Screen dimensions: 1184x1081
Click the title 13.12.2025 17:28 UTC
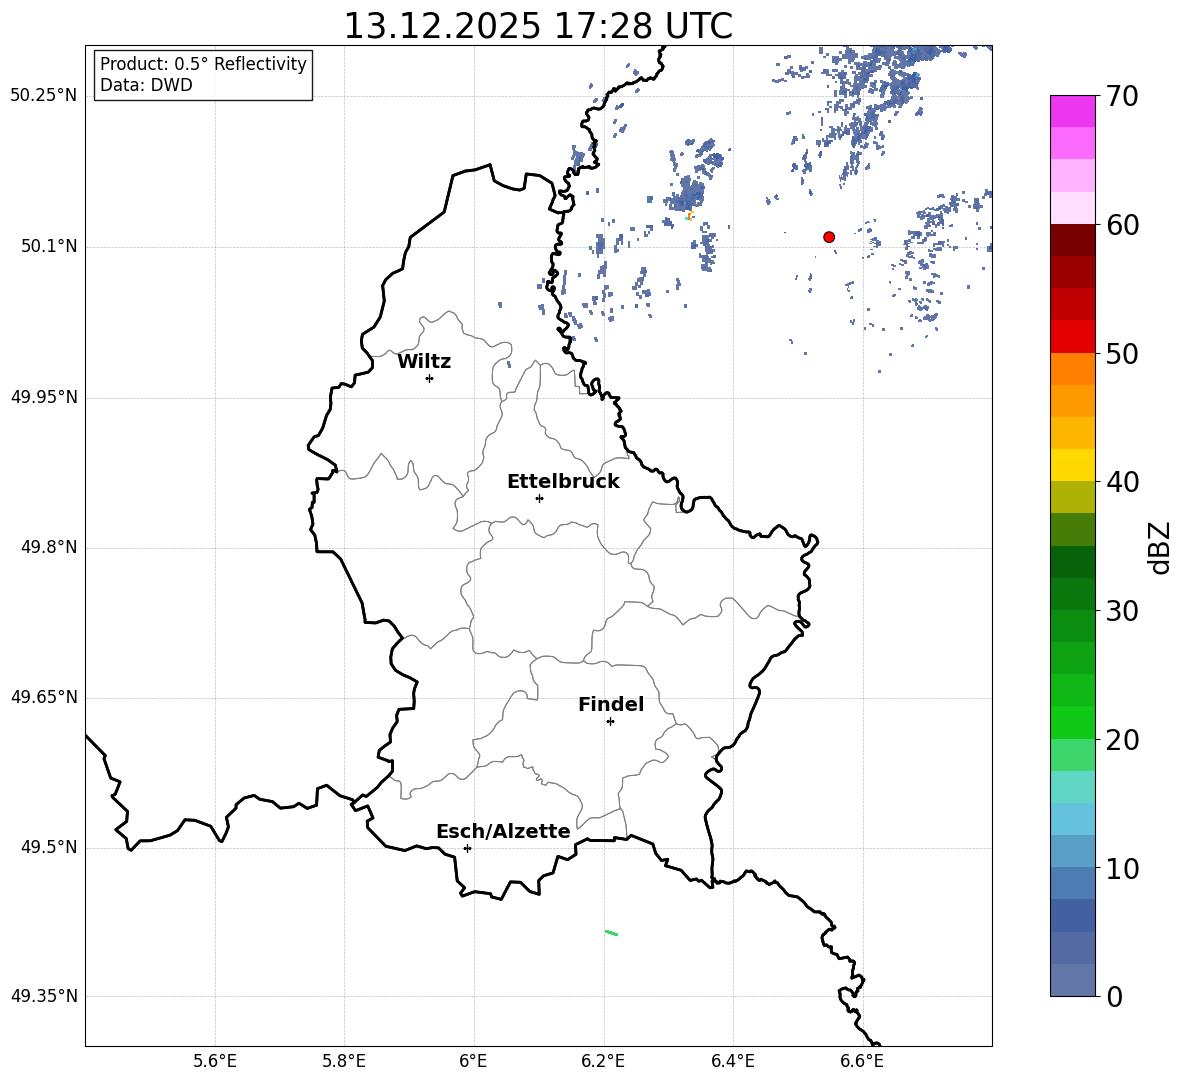coord(538,26)
